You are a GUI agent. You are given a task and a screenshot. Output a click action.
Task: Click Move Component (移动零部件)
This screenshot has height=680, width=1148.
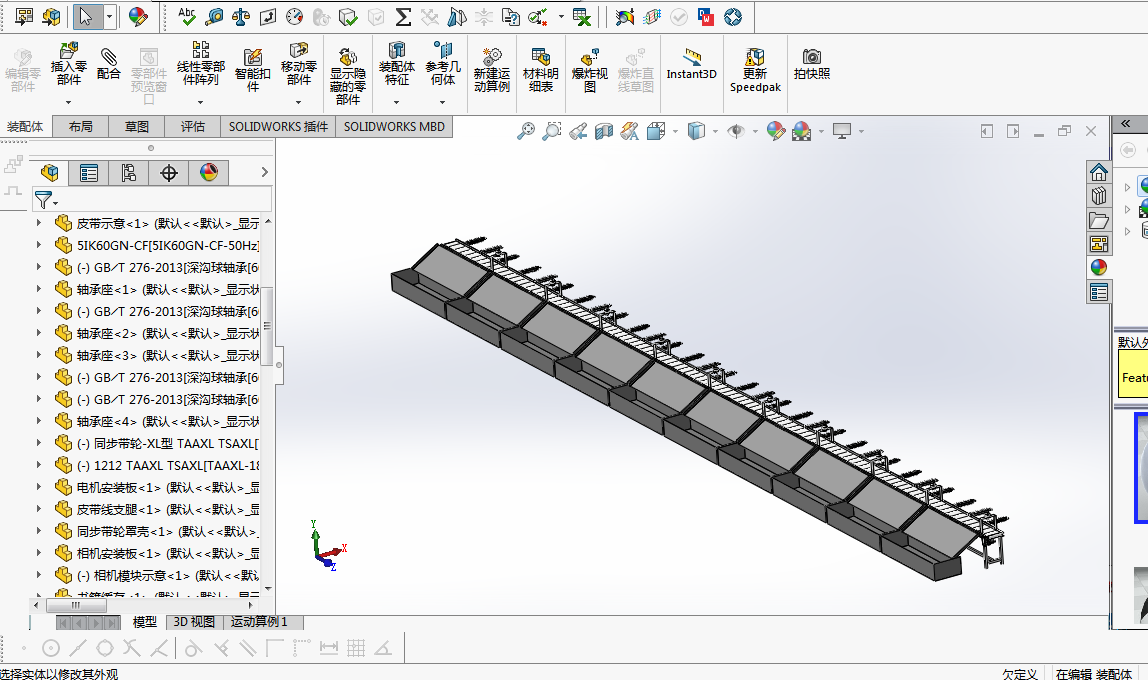click(x=299, y=64)
